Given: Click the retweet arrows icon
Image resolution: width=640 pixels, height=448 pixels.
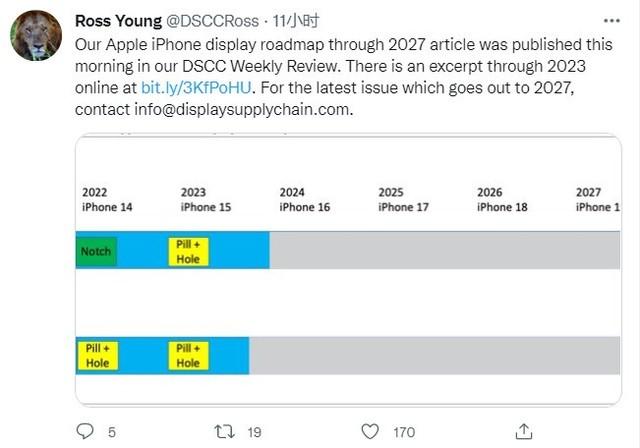Looking at the screenshot, I should tap(224, 432).
